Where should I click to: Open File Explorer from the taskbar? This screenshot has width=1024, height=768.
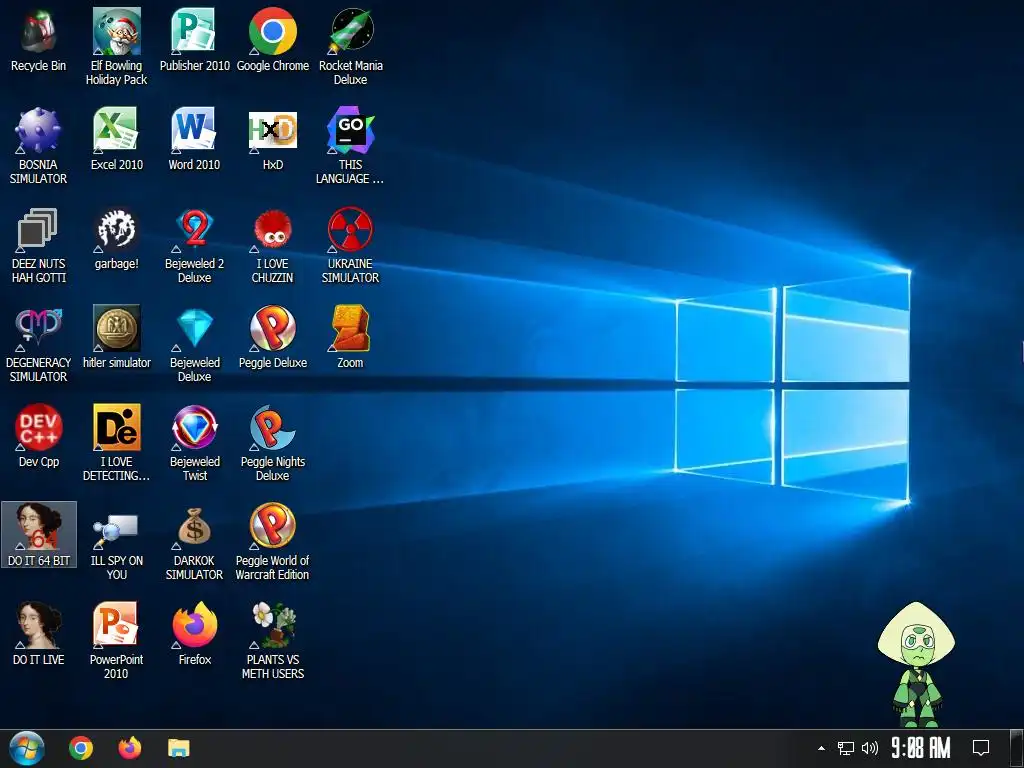tap(178, 748)
